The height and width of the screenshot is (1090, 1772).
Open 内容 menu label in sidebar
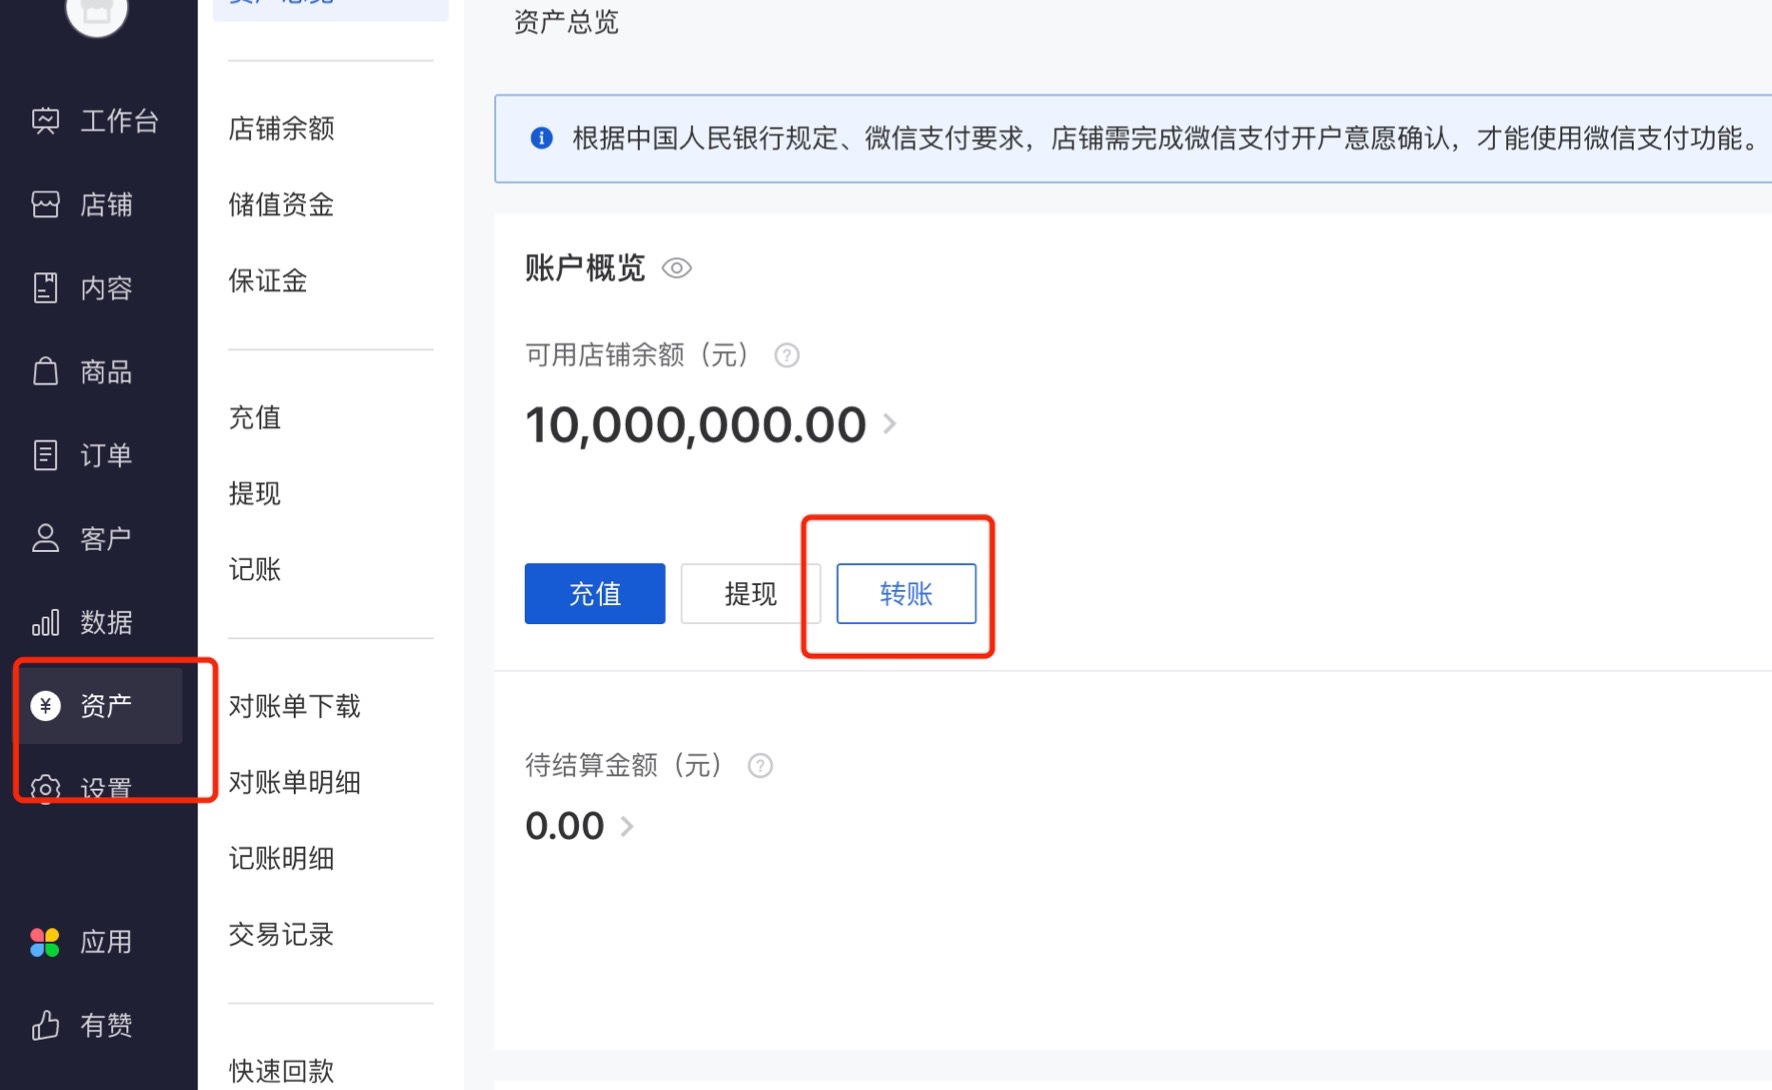[107, 288]
